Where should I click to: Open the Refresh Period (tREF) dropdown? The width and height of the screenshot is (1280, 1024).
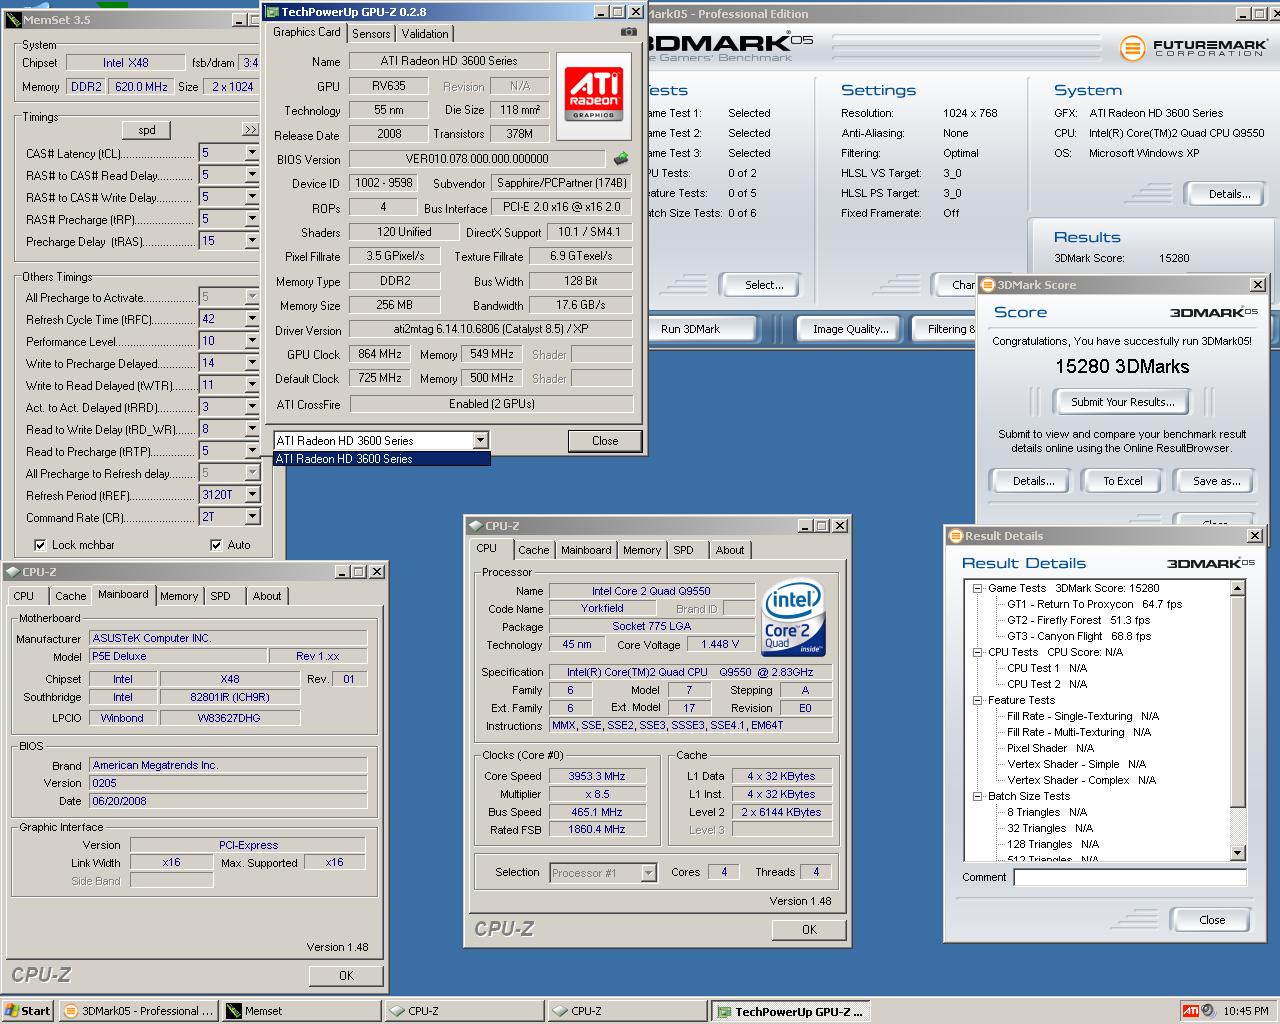(x=251, y=495)
